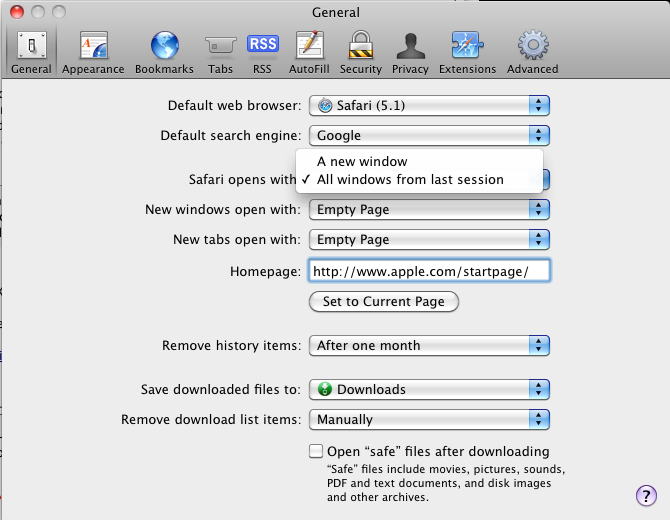Click the "Remove history items:" label
The width and height of the screenshot is (670, 520).
tap(232, 345)
